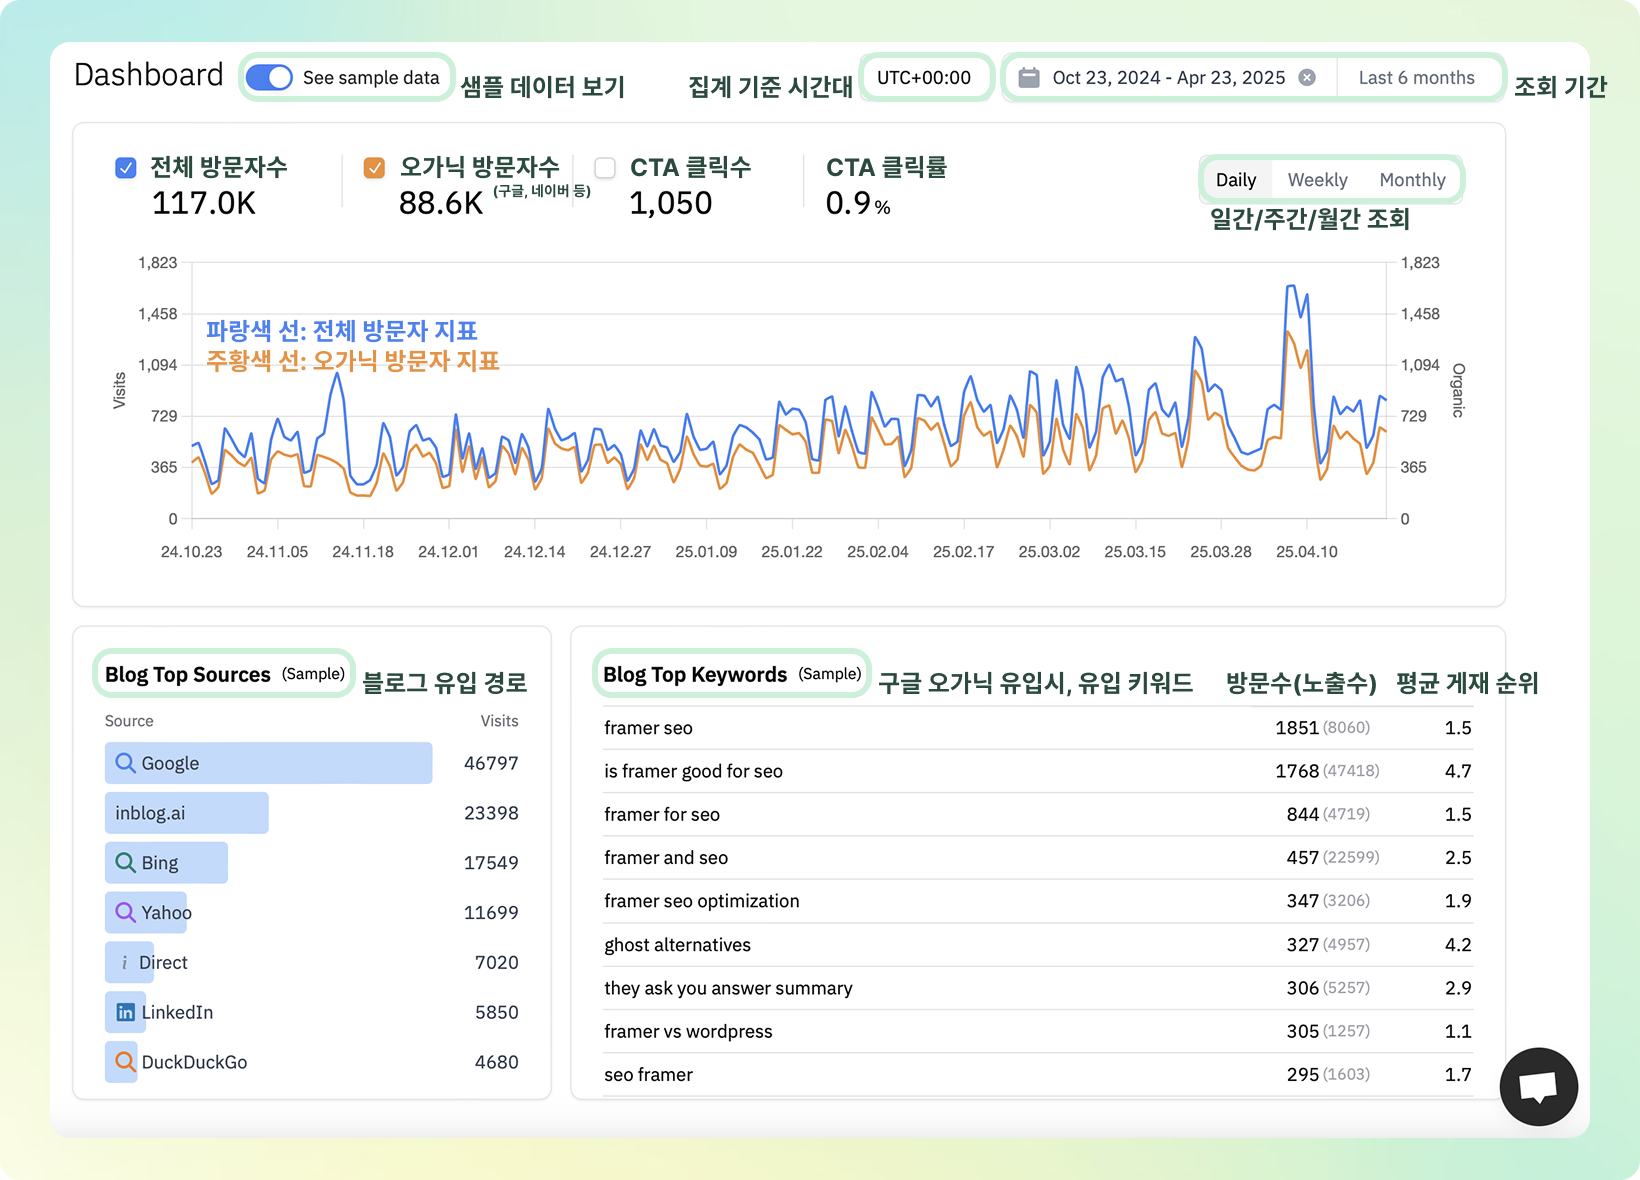Screen dimensions: 1640x1180
Task: Click the Google search magnifier icon
Action: pyautogui.click(x=125, y=763)
